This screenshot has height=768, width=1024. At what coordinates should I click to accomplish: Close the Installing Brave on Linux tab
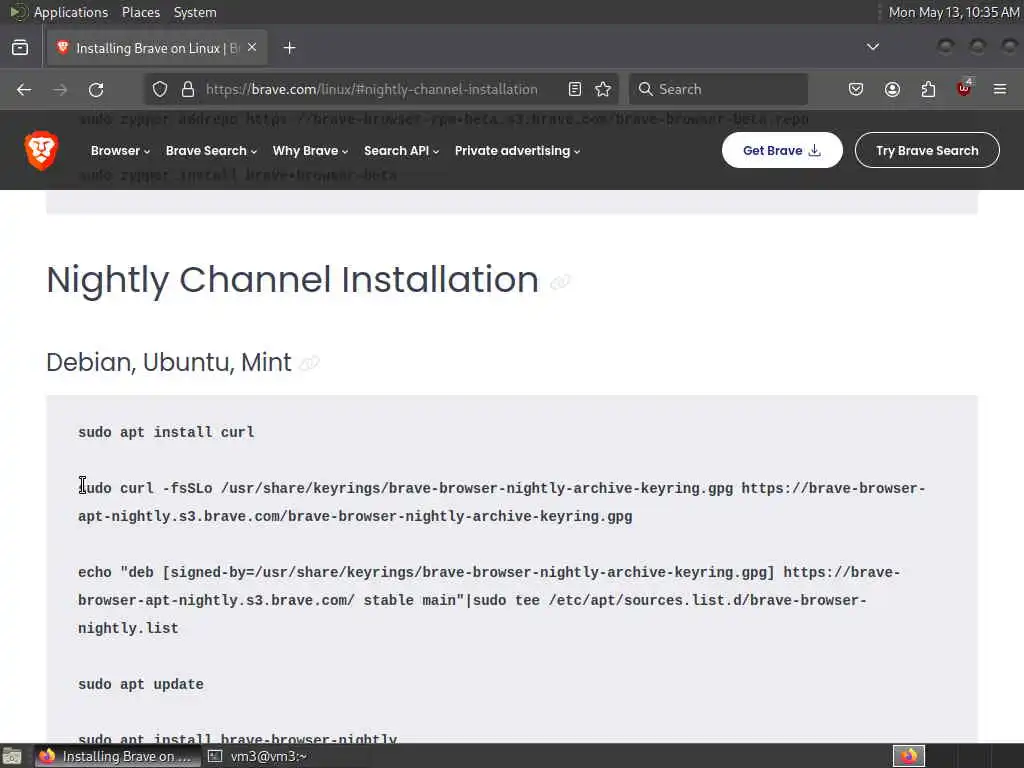click(252, 48)
